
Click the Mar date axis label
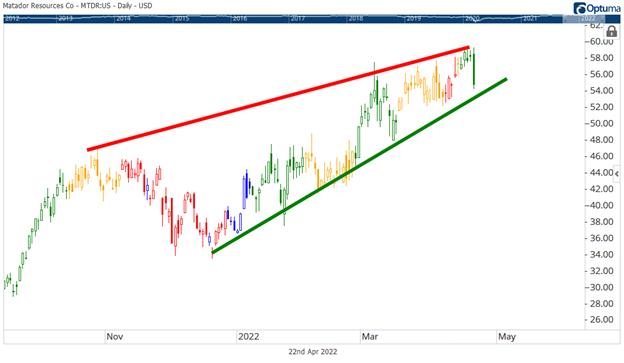[370, 337]
